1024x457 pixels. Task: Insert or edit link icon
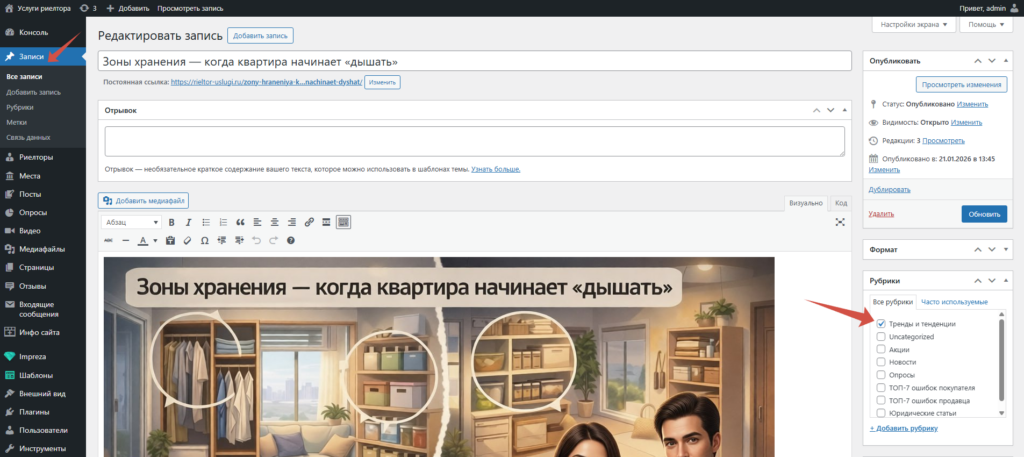tap(309, 222)
